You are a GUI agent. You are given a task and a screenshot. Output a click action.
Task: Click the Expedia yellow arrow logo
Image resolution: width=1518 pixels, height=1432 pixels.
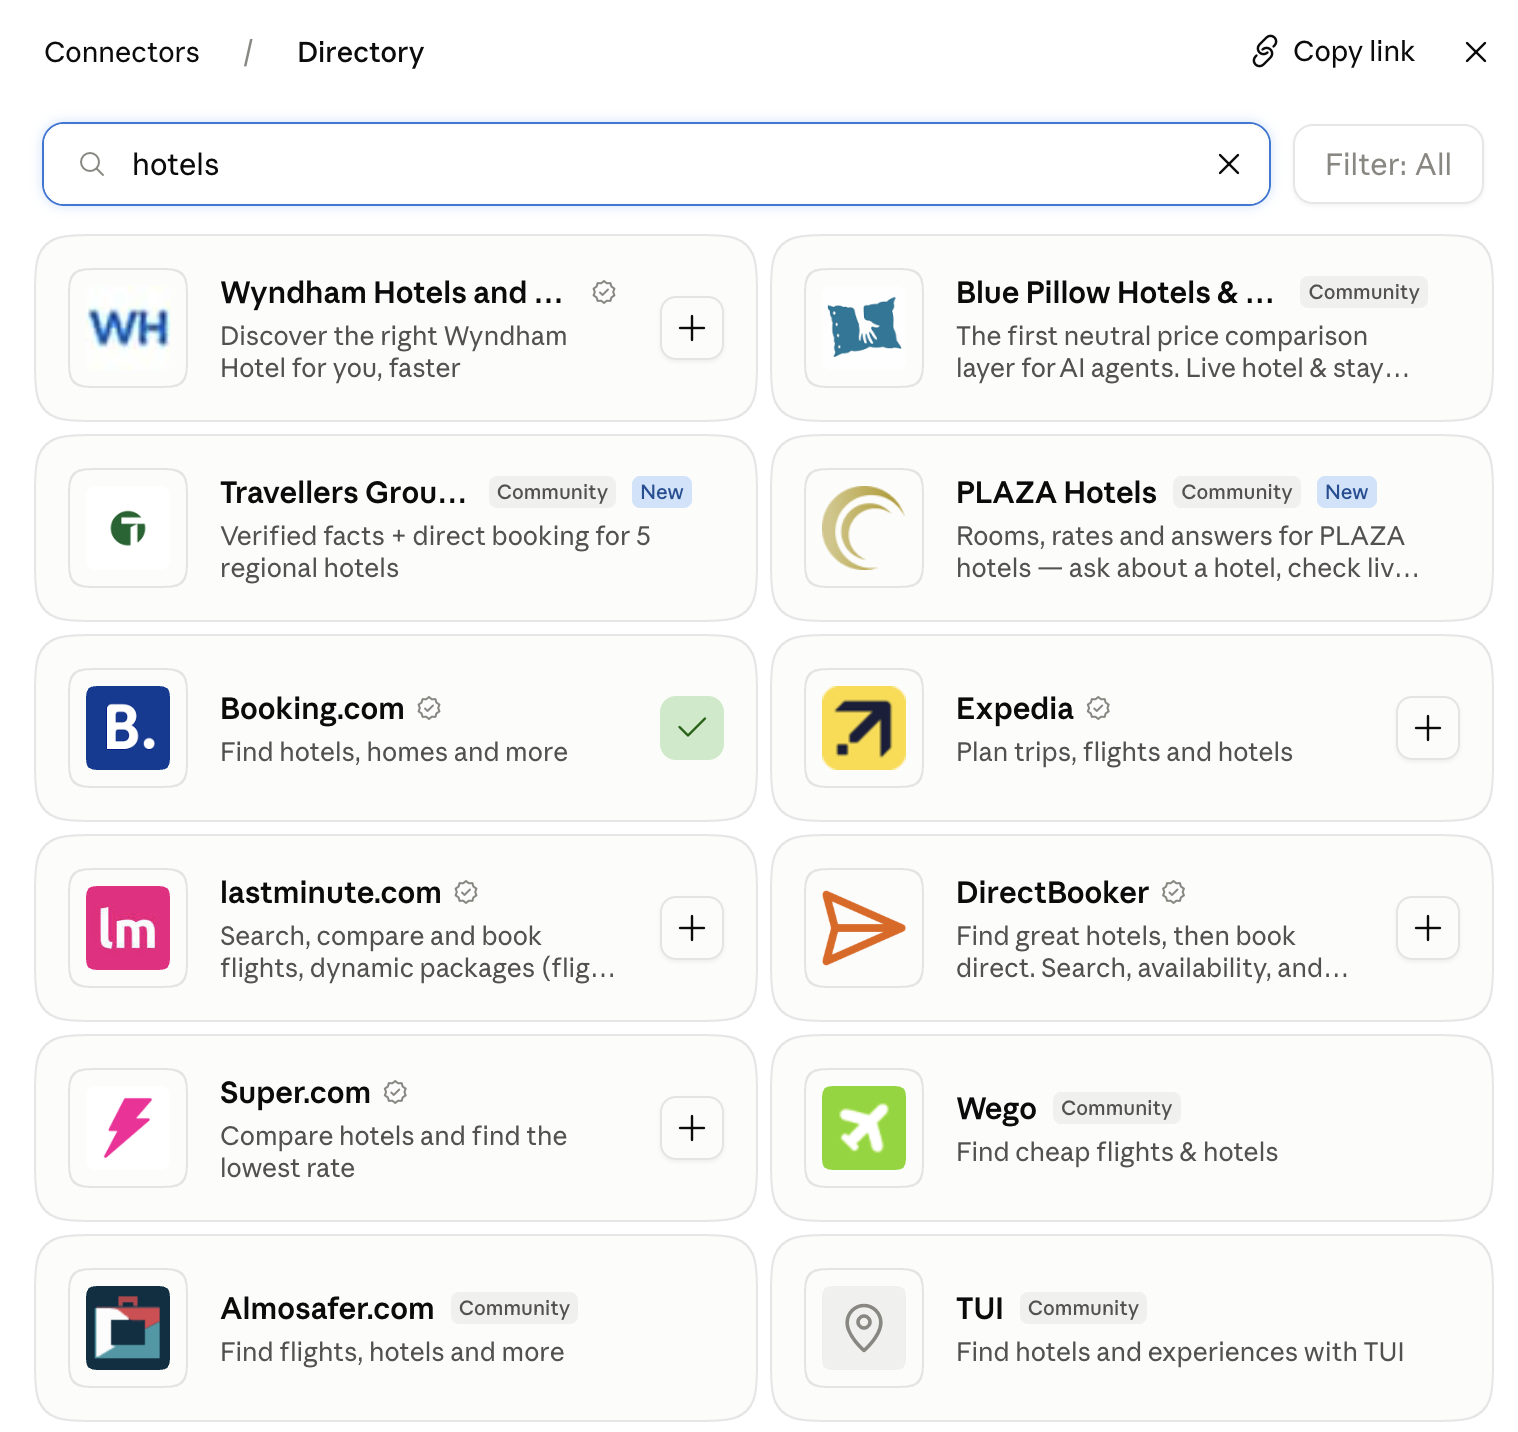864,728
